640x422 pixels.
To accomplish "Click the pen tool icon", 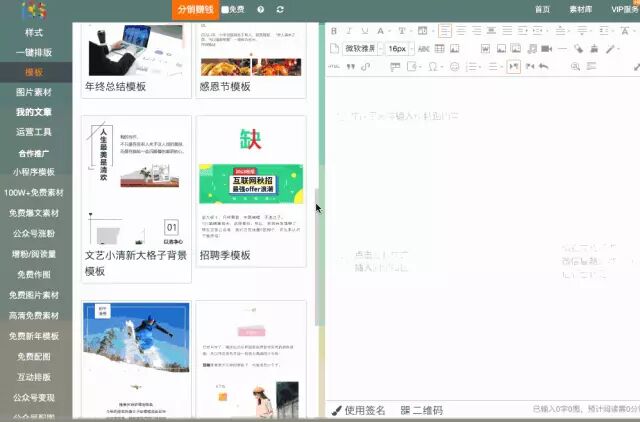I will tap(611, 49).
